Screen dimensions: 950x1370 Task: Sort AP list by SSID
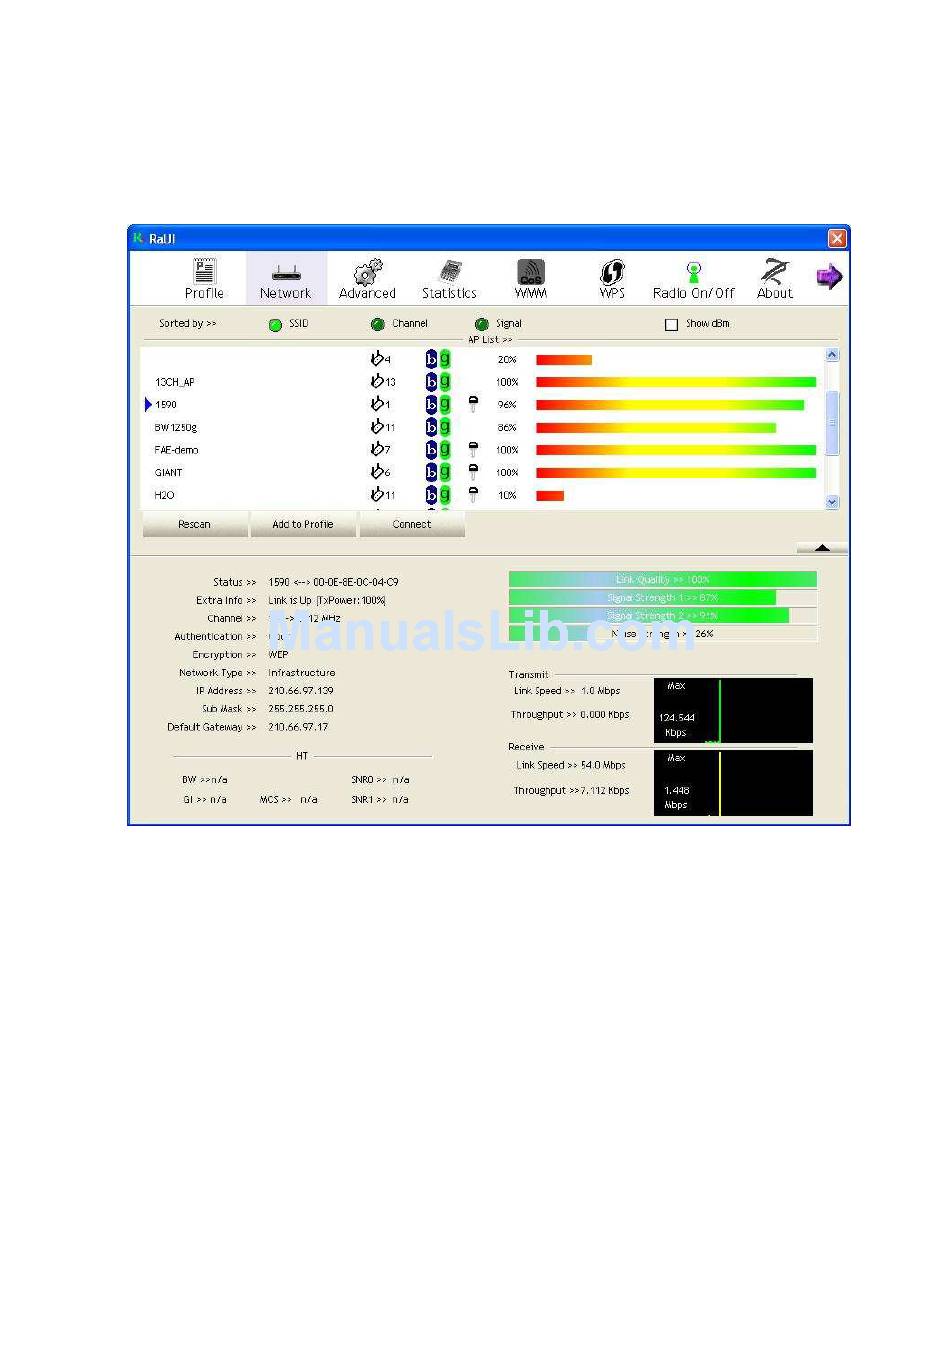275,325
